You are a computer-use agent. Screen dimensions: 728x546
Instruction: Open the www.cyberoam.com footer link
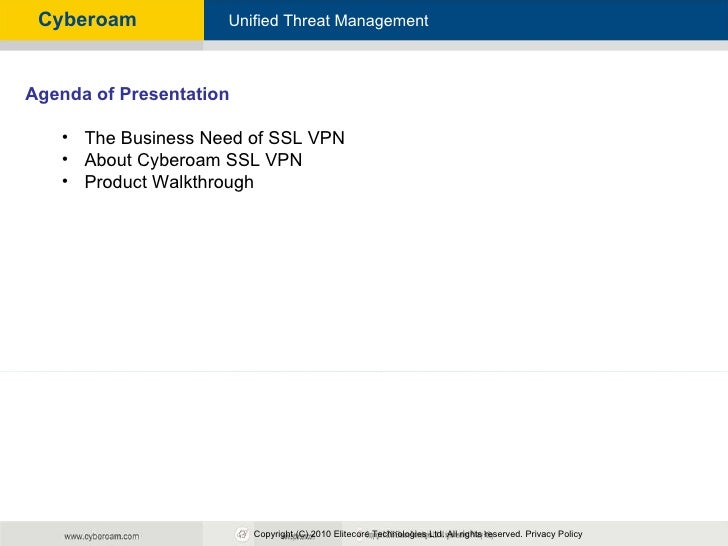tap(102, 536)
